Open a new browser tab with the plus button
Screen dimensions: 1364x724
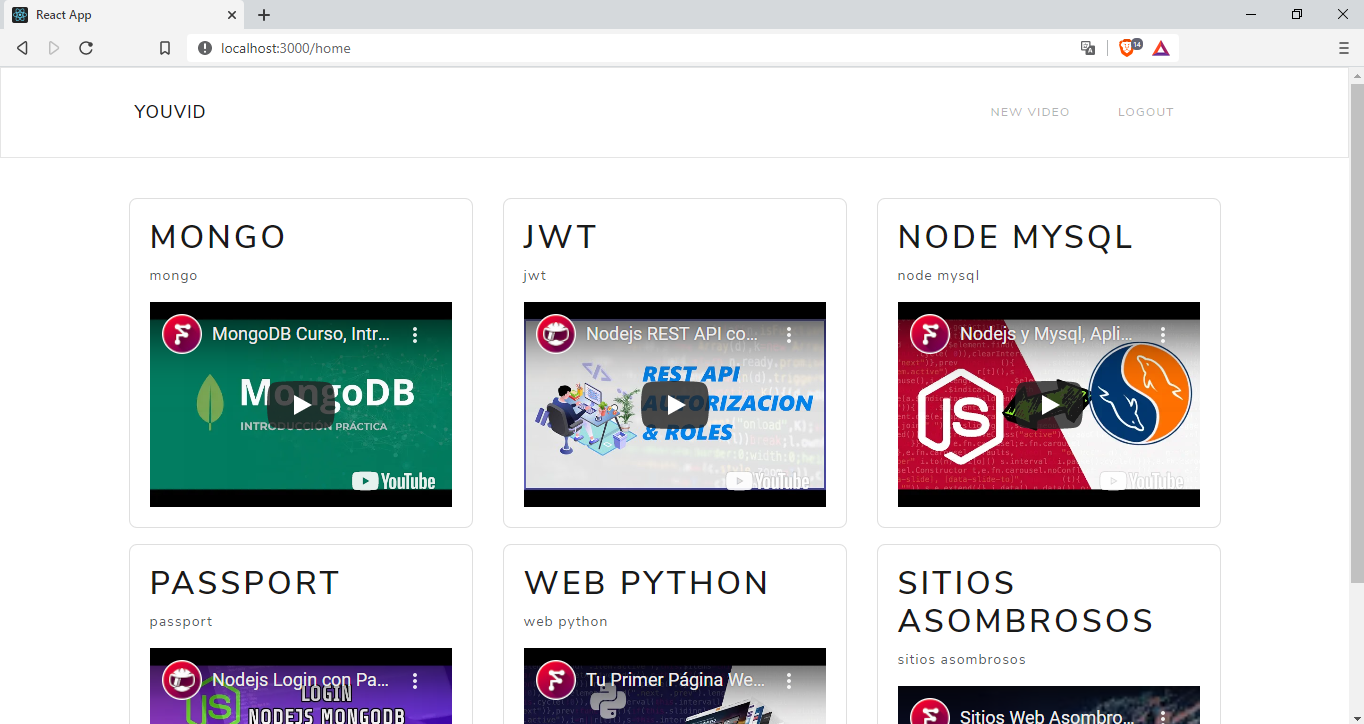[263, 15]
